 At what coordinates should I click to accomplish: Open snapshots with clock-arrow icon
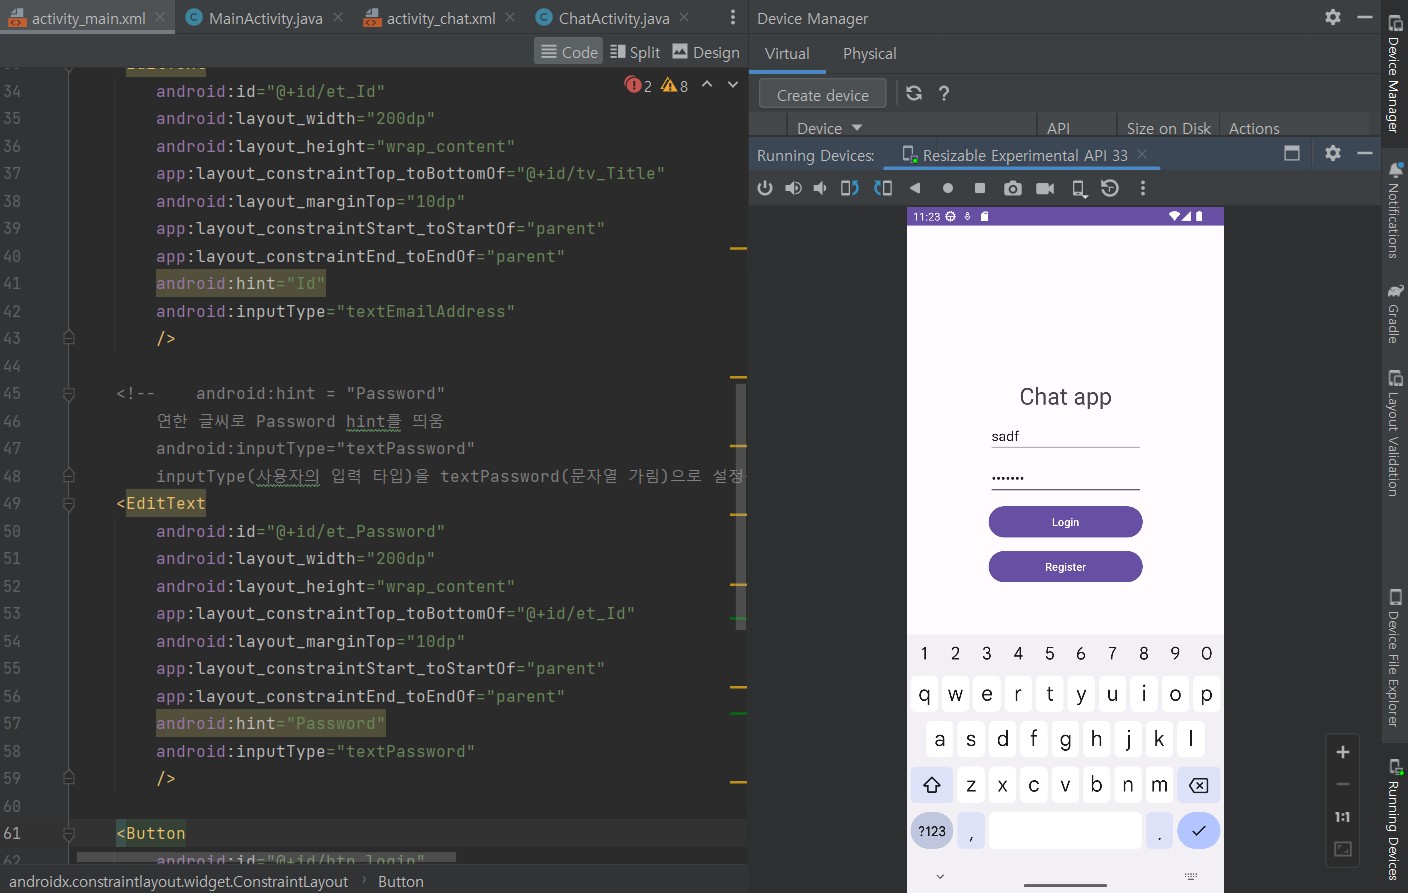[1110, 188]
